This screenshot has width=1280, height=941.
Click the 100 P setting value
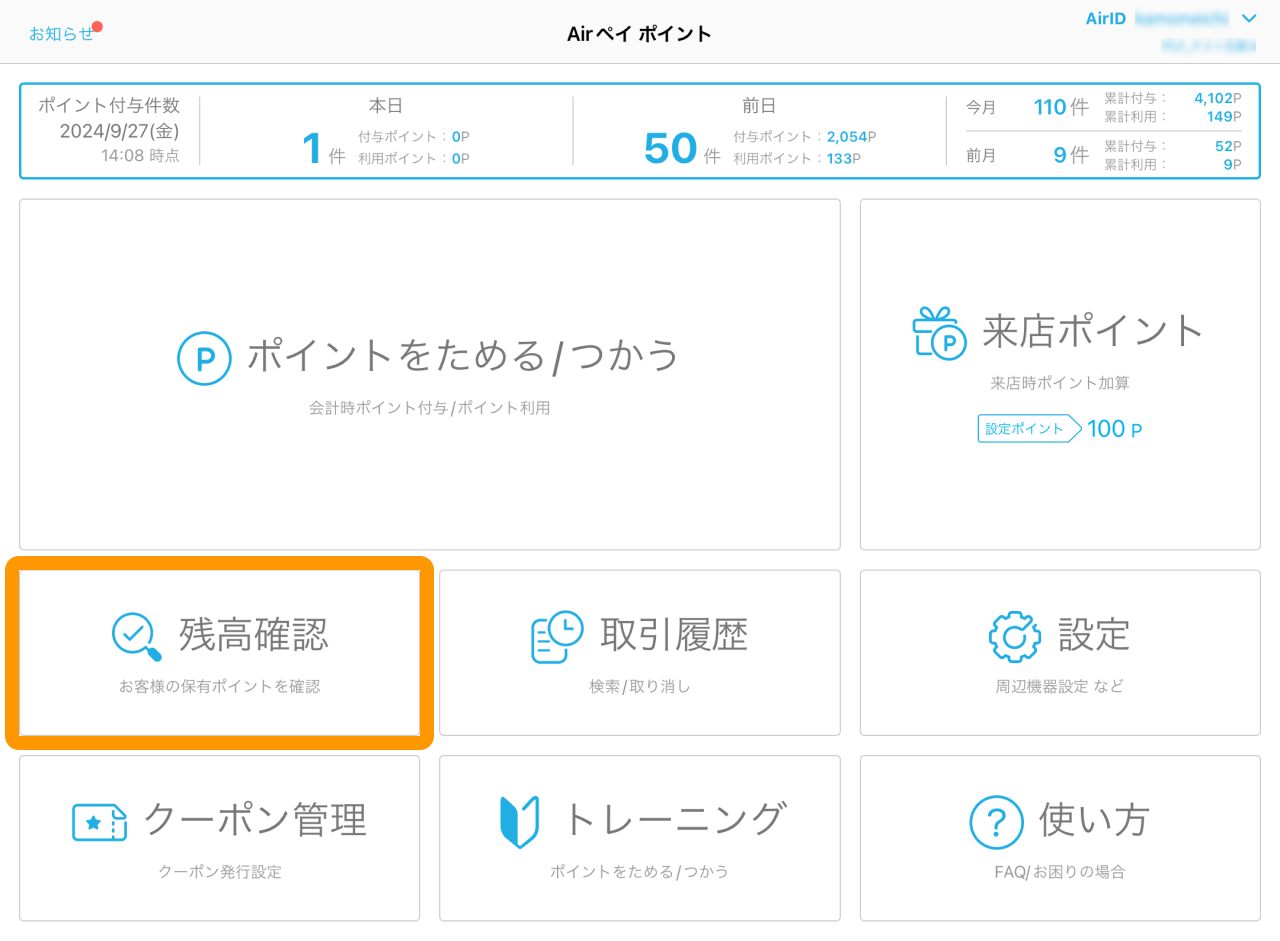pos(1114,429)
